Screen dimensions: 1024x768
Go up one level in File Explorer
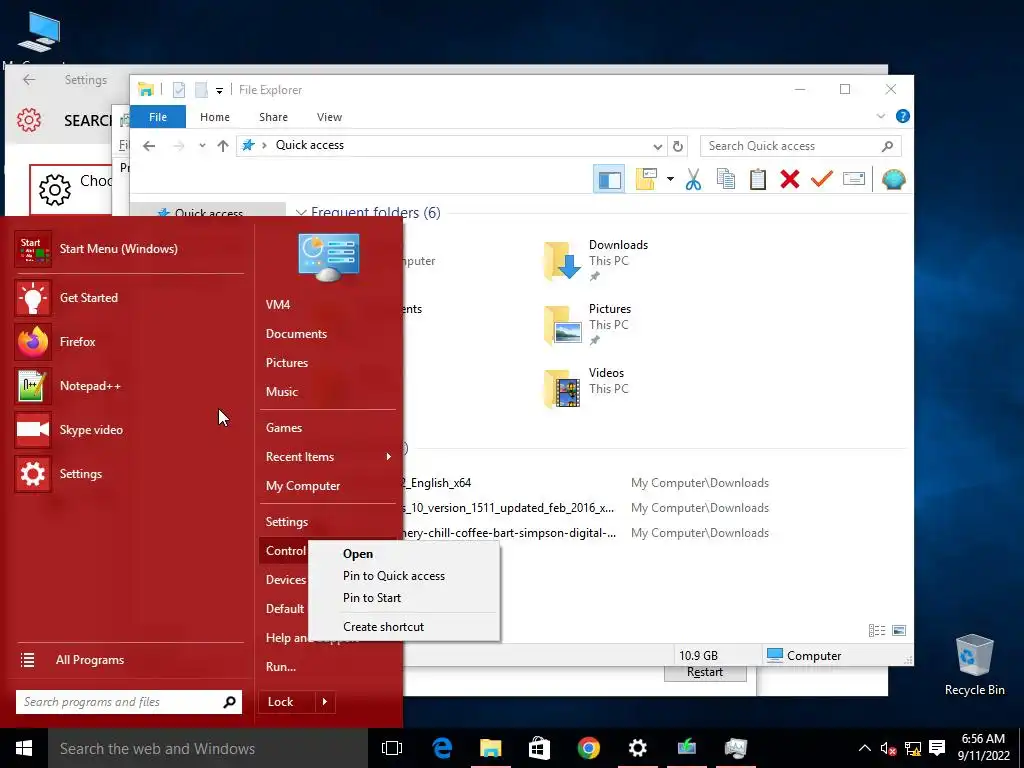pyautogui.click(x=223, y=146)
